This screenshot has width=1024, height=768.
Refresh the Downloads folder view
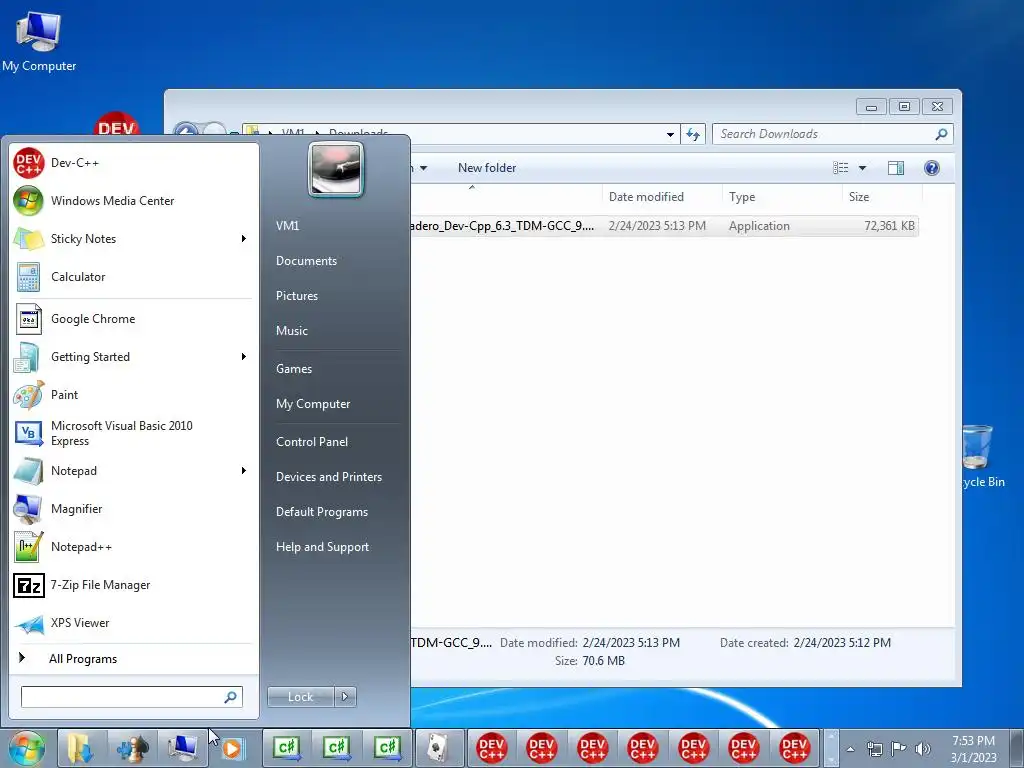693,134
